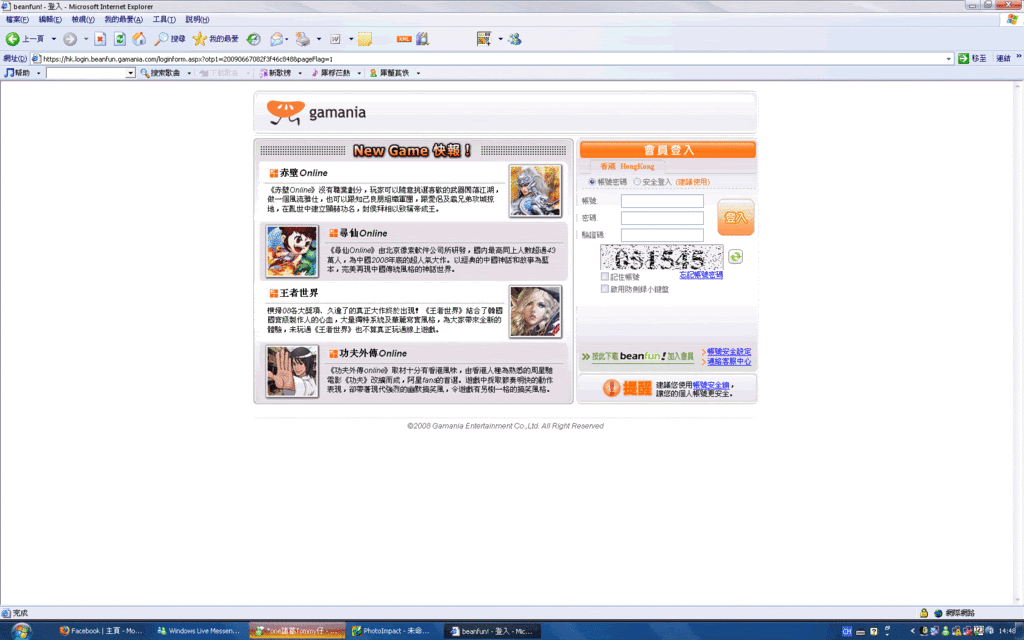
Task: Expand new songs chart dropdown arrow
Action: tap(300, 73)
